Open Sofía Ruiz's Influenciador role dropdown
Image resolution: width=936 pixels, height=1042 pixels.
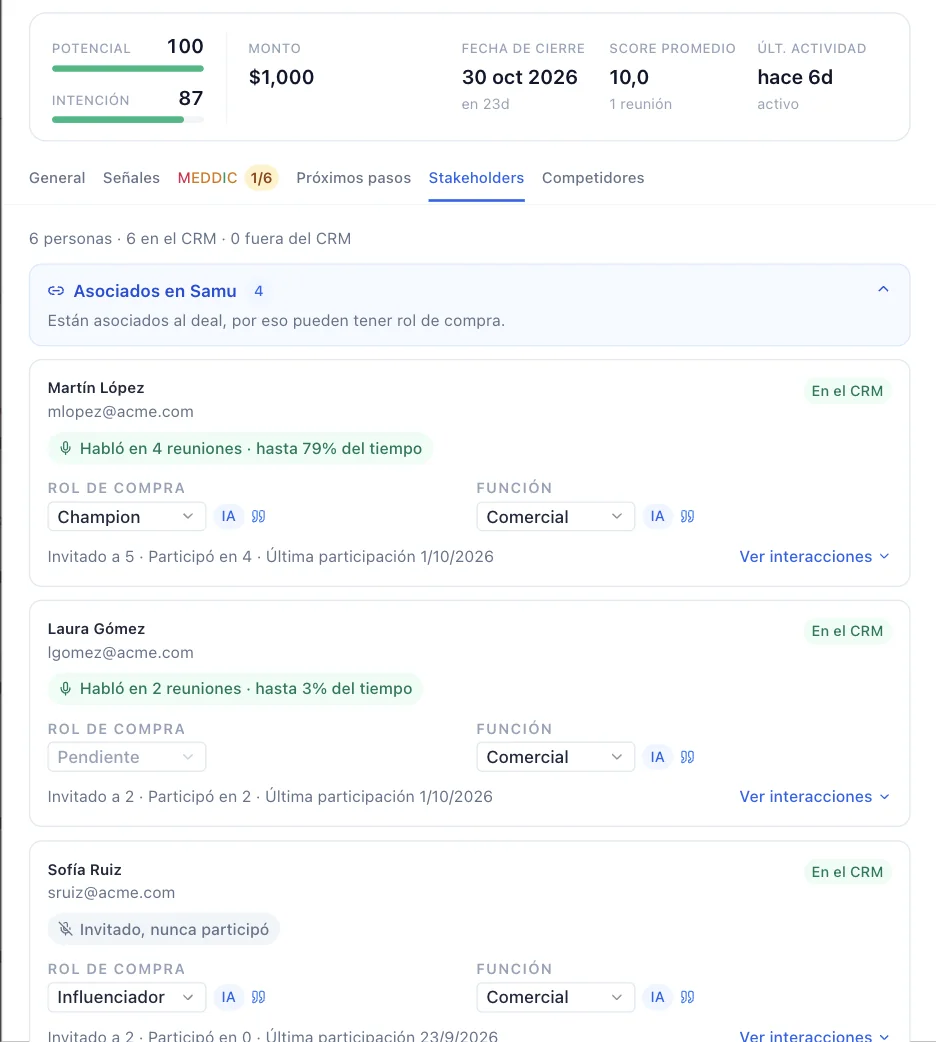click(x=126, y=997)
